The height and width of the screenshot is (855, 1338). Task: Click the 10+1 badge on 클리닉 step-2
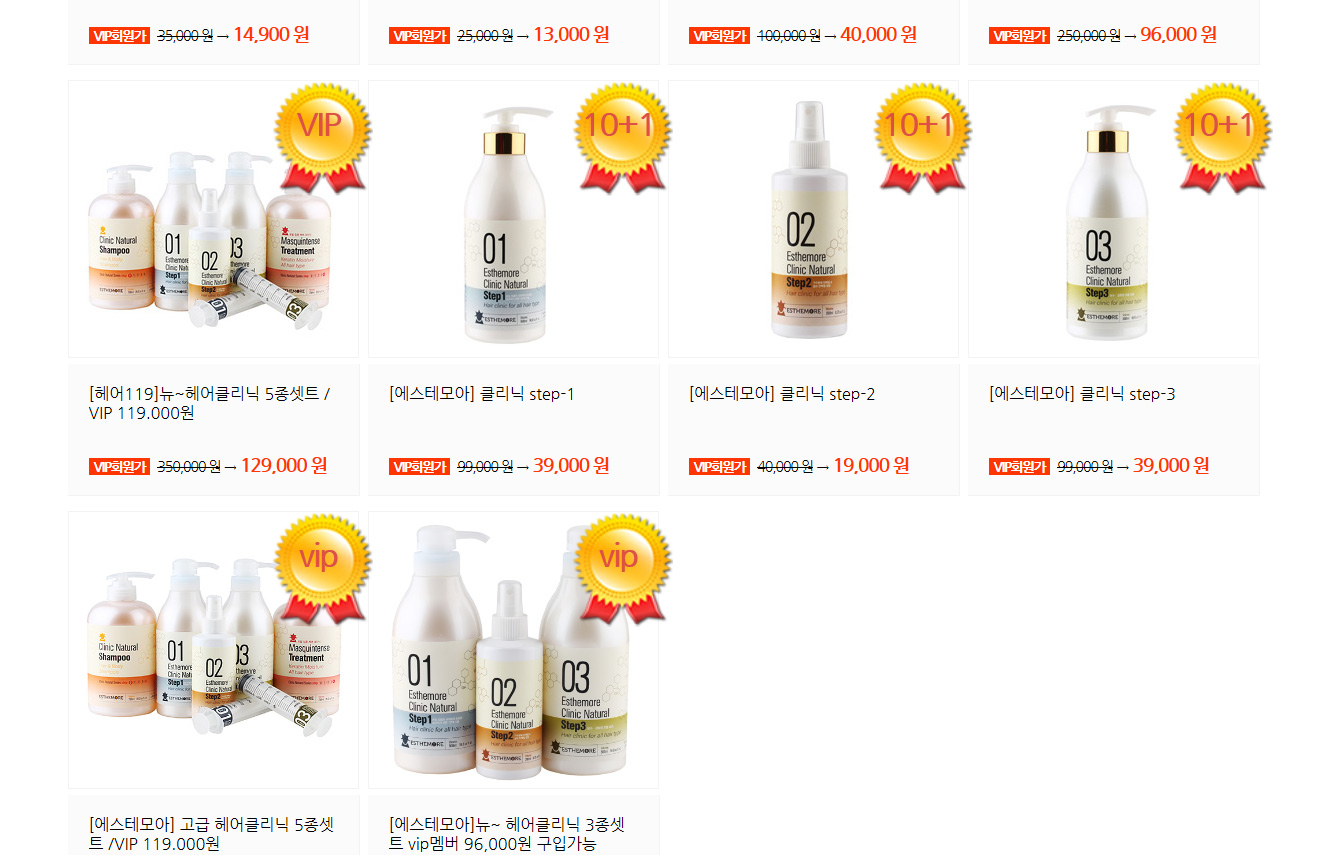click(922, 137)
